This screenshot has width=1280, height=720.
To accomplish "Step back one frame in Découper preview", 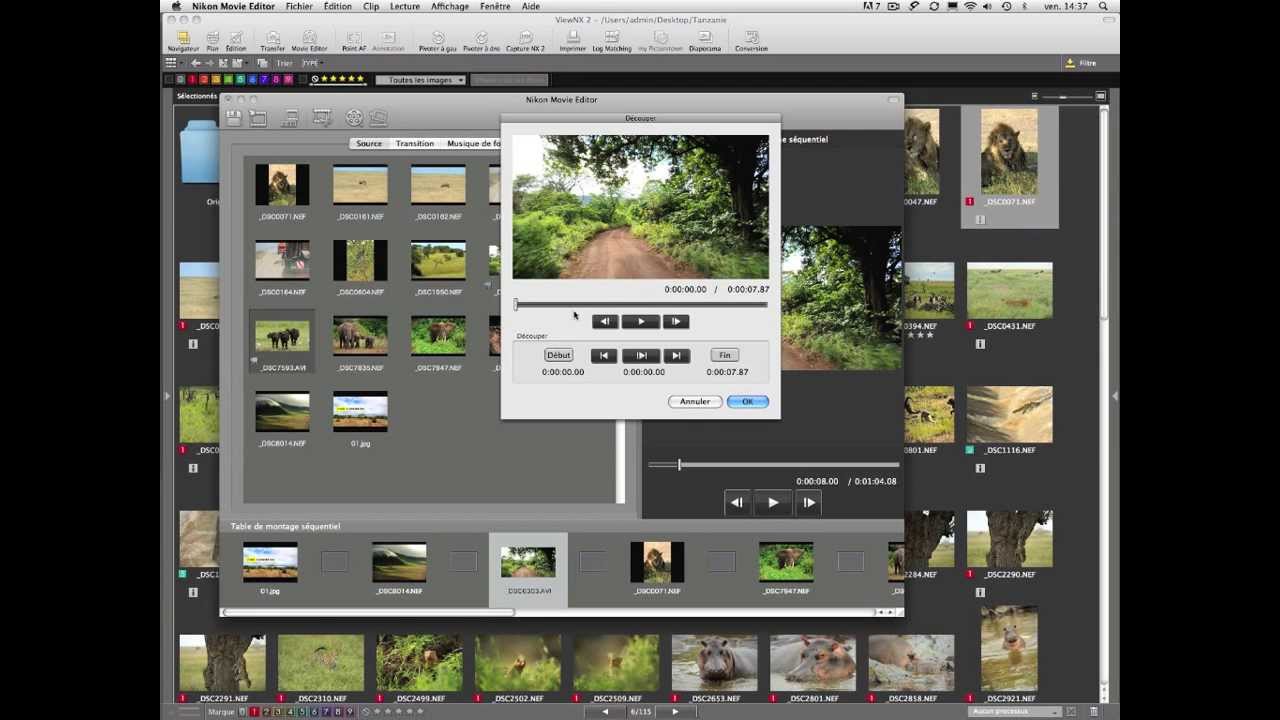I will pyautogui.click(x=605, y=321).
